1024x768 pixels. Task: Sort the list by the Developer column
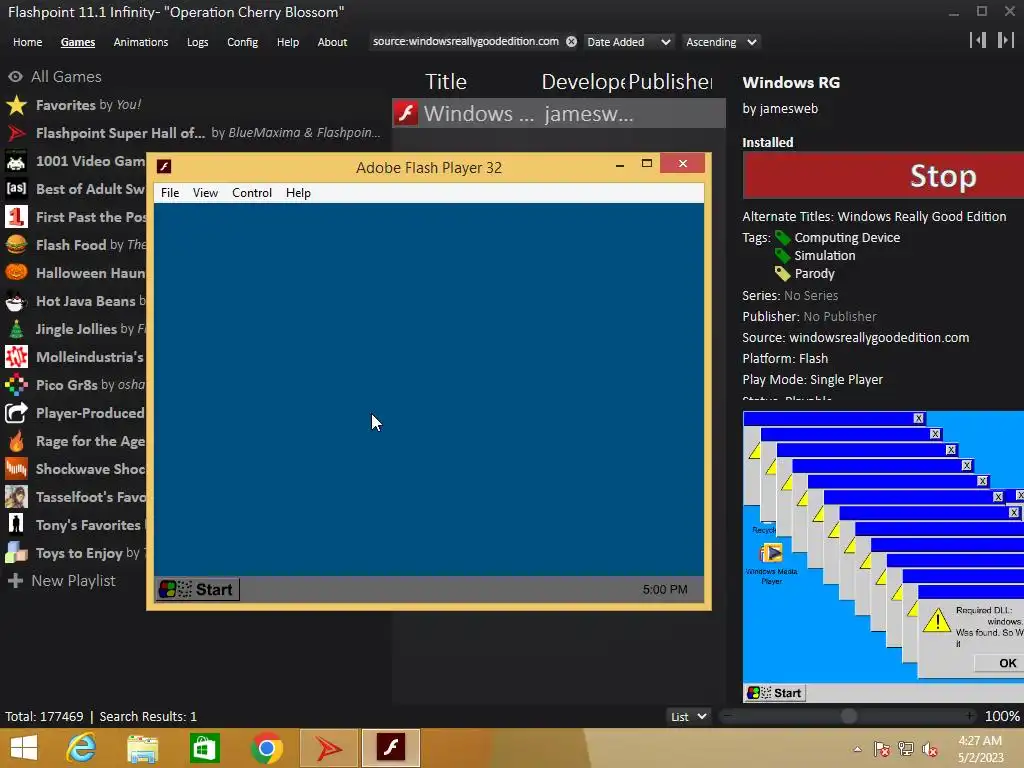[x=583, y=82]
